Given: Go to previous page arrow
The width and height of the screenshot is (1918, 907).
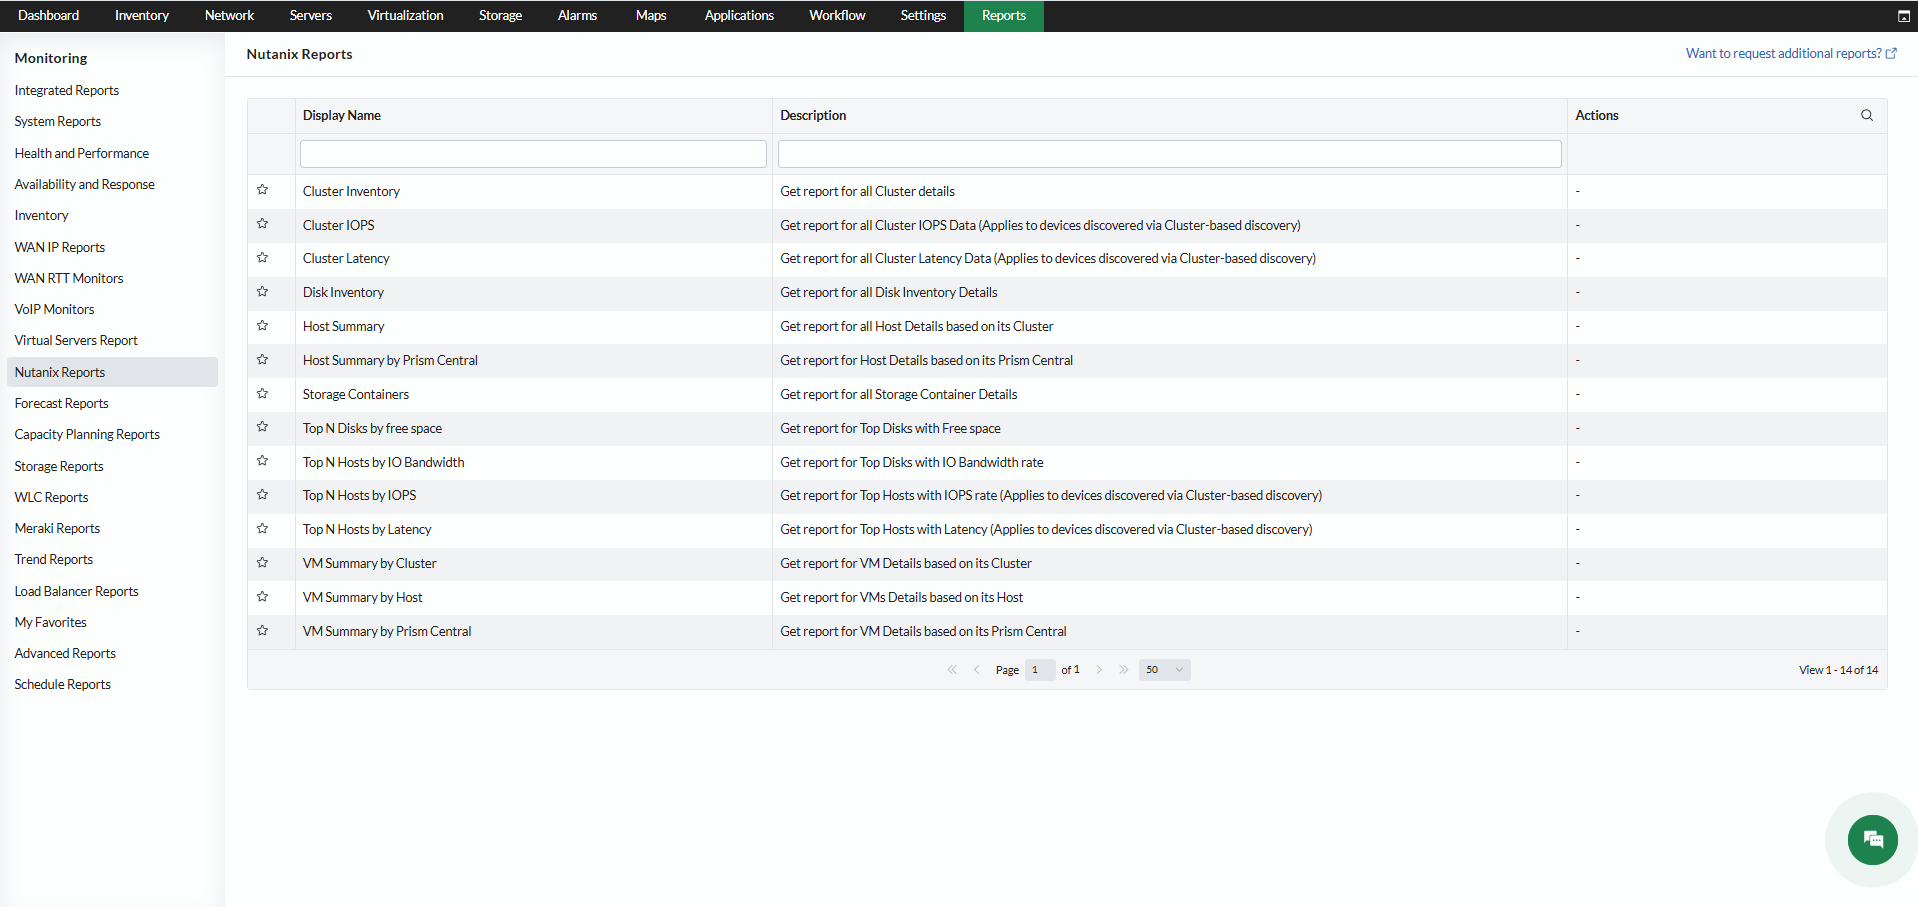Looking at the screenshot, I should 977,670.
